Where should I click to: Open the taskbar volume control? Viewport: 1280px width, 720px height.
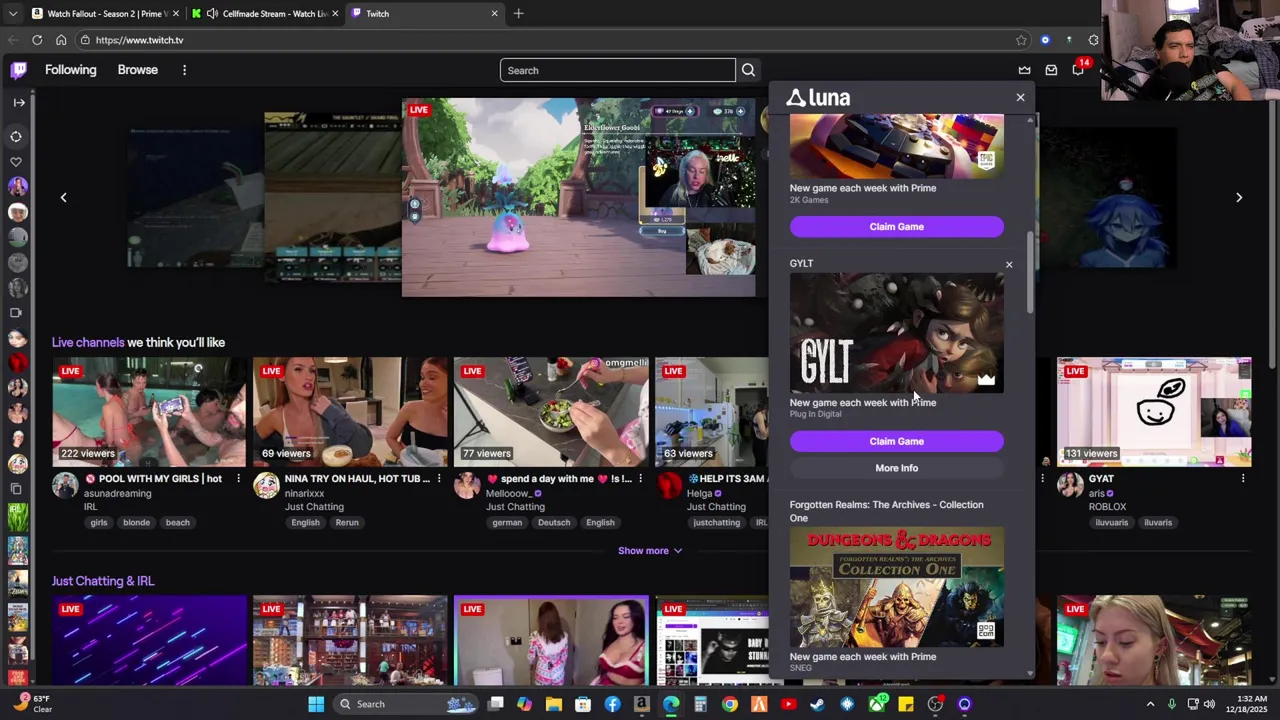pos(1209,704)
